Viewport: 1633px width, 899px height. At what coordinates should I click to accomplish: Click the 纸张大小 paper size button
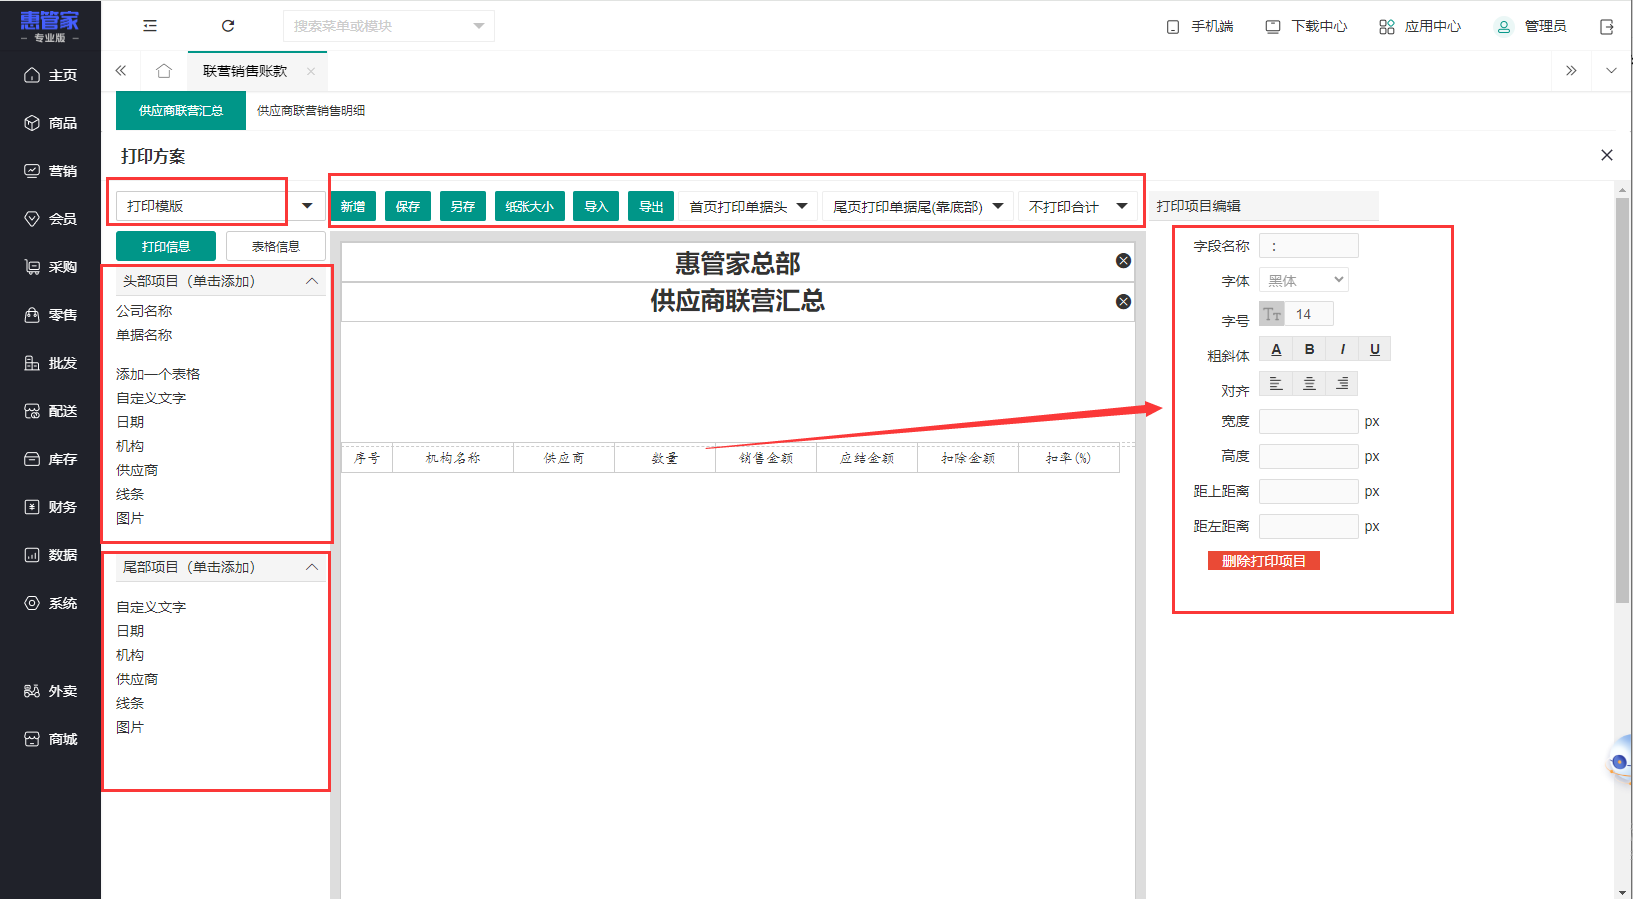tap(530, 206)
